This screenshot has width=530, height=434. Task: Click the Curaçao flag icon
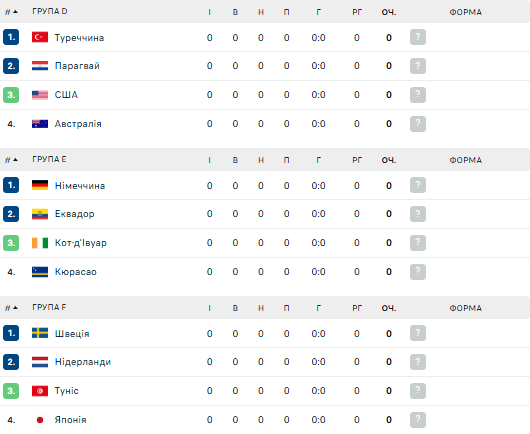40,272
